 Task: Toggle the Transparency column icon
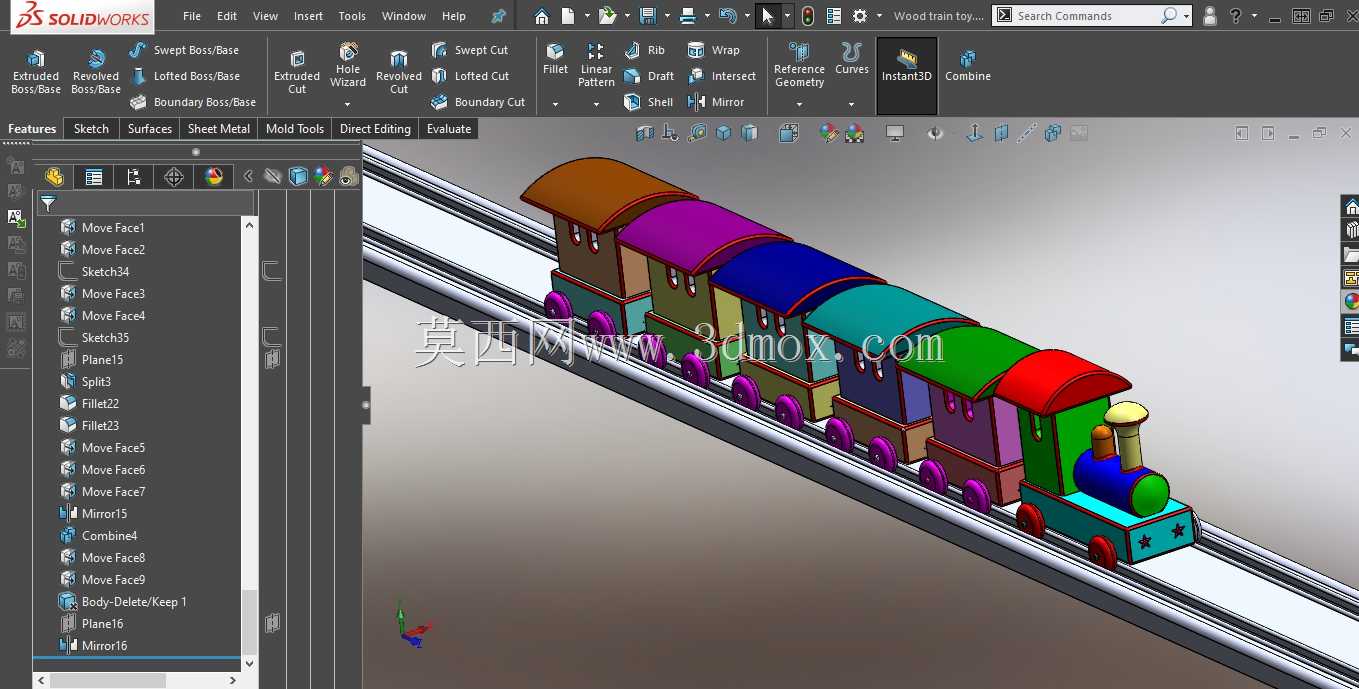point(347,177)
